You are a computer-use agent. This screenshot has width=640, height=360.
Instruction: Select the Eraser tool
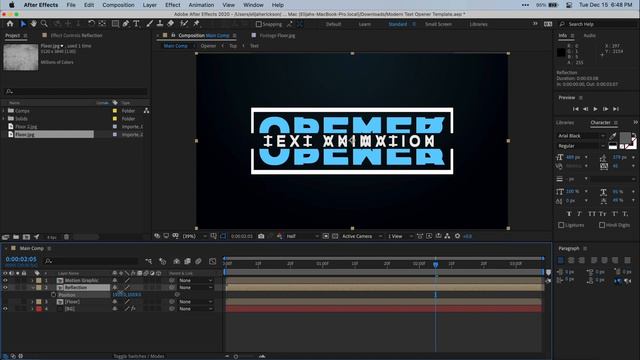tap(171, 24)
